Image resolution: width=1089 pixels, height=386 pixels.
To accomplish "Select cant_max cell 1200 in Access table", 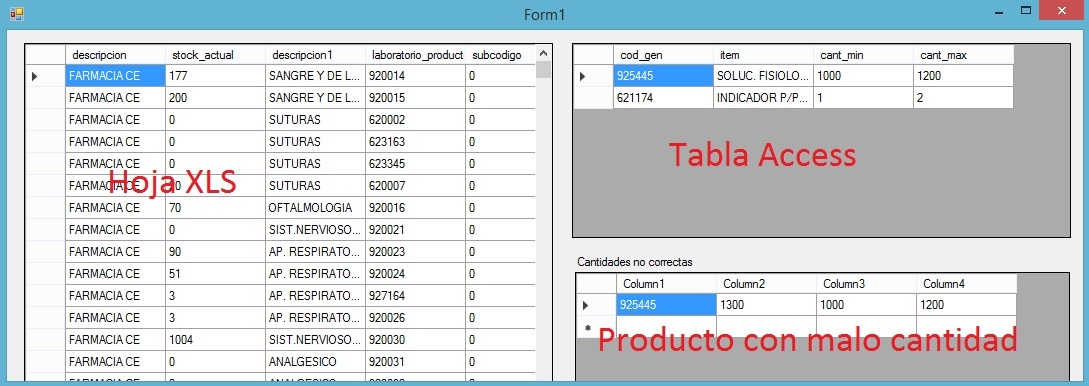I will coord(963,76).
